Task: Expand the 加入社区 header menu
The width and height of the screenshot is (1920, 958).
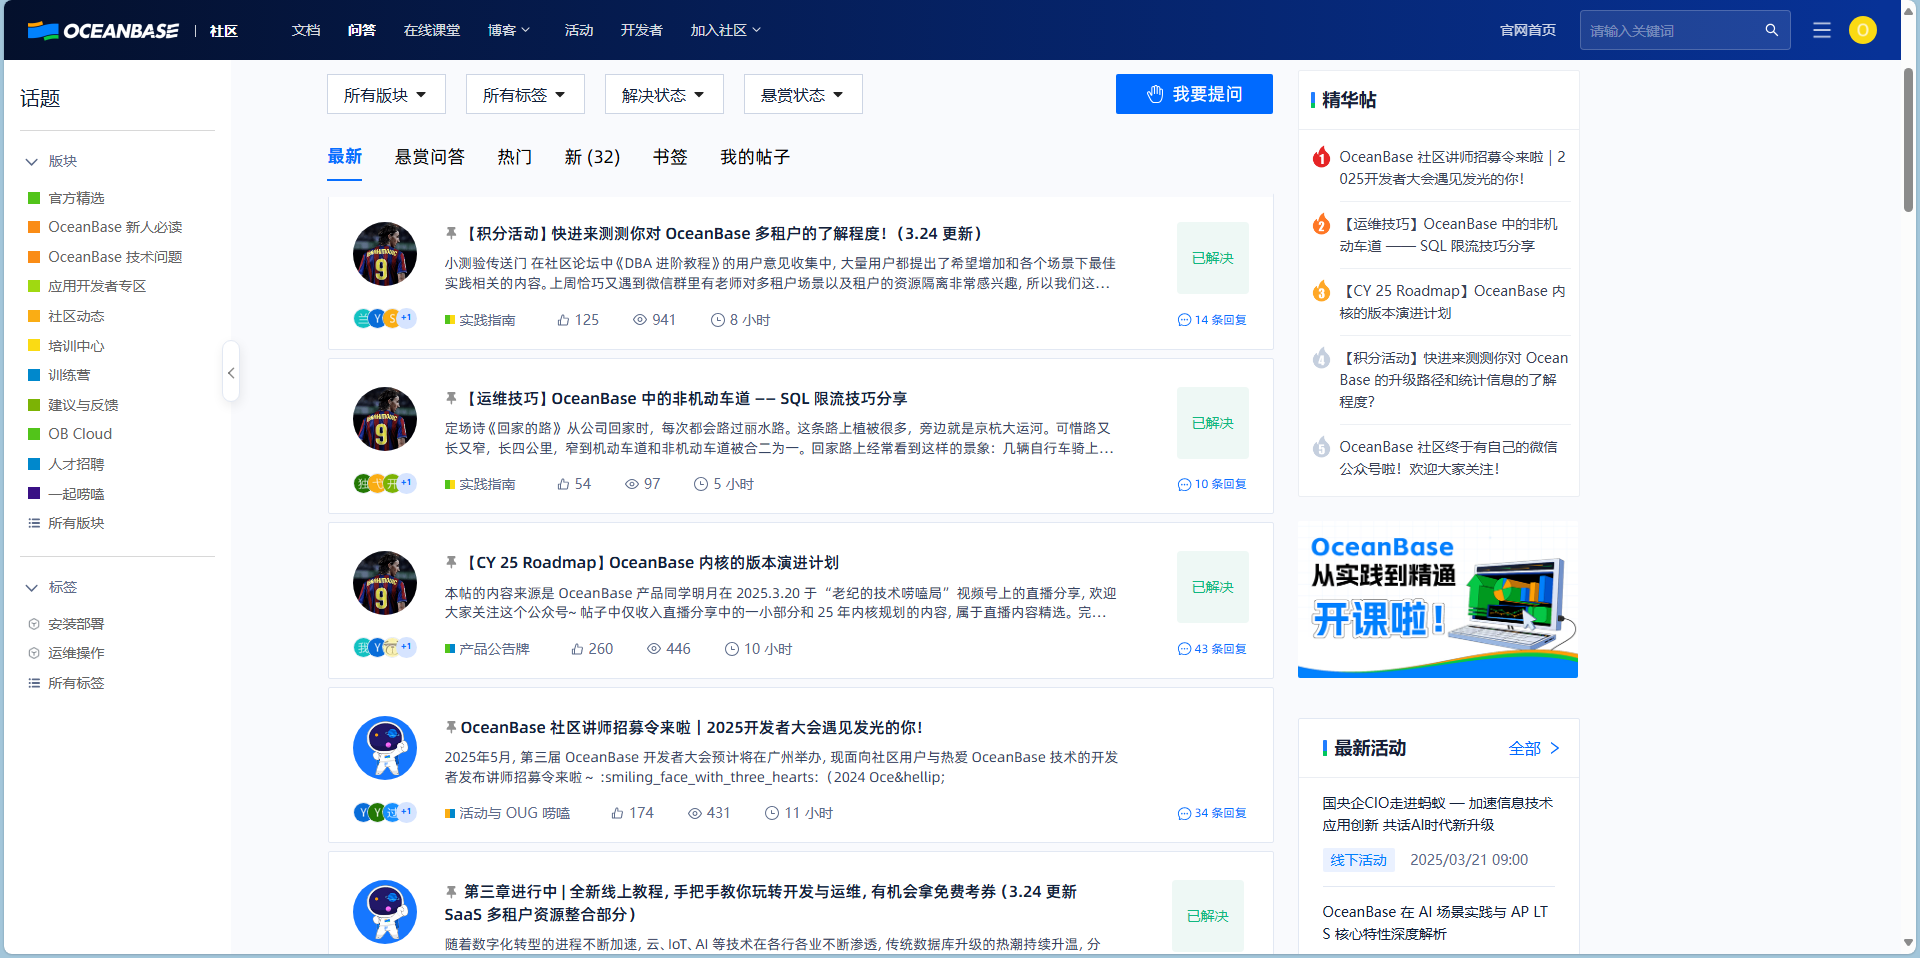Action: coord(726,30)
